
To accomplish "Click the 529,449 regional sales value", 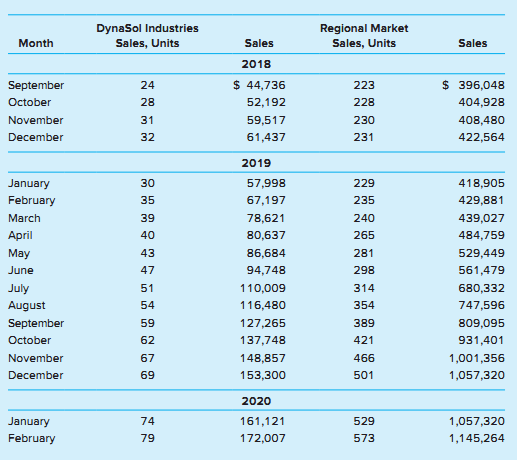I will pos(481,253).
